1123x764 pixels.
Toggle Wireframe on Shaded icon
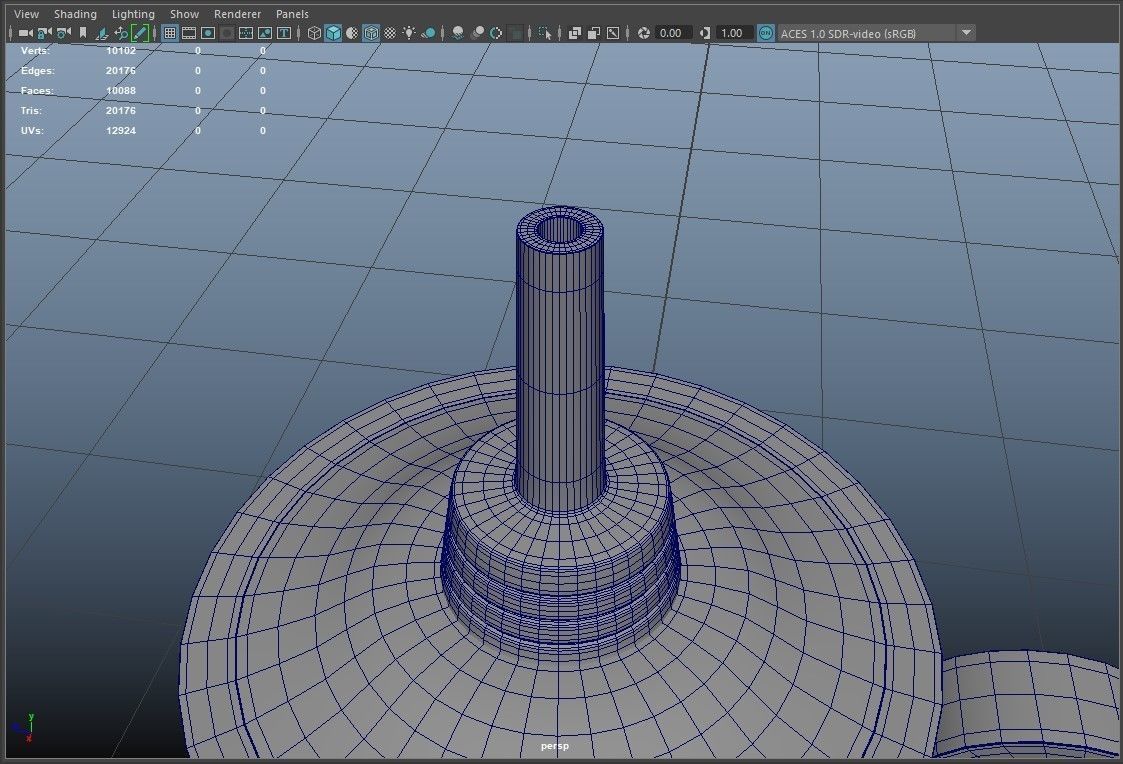[x=370, y=33]
